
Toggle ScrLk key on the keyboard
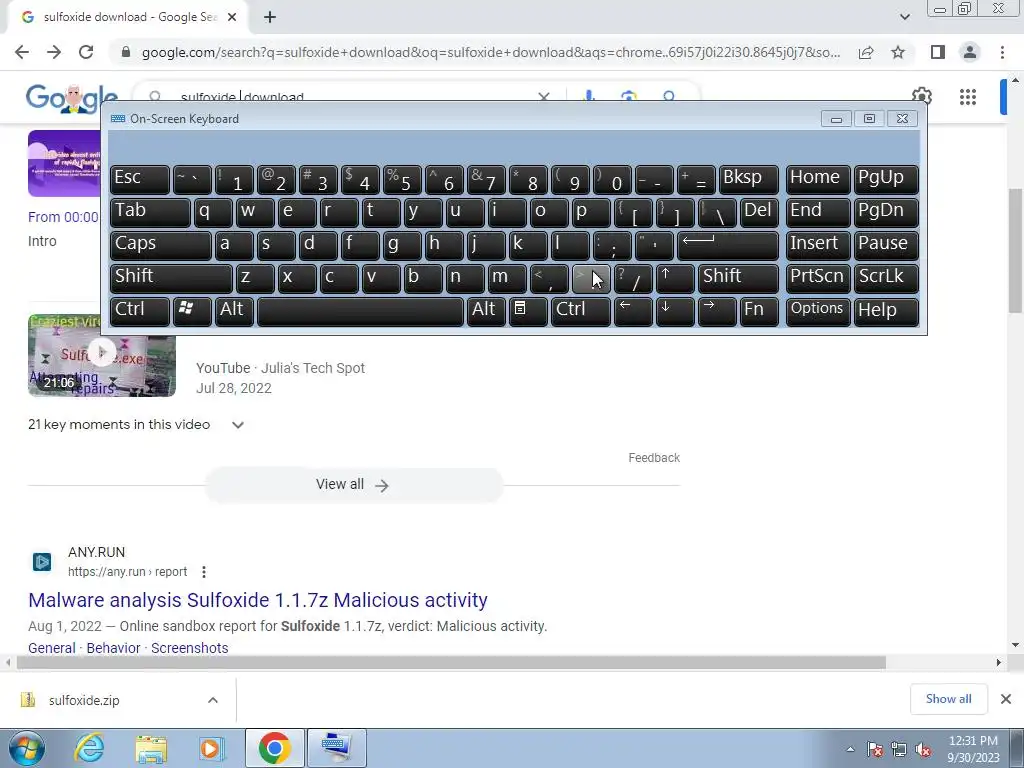886,278
